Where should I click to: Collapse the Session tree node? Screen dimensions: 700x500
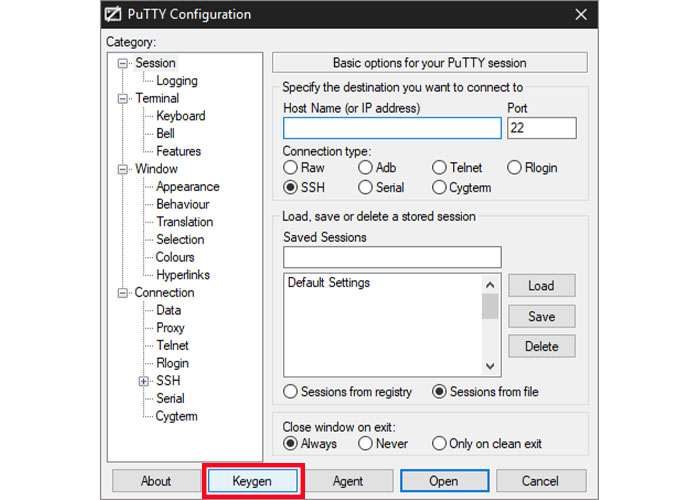point(122,63)
